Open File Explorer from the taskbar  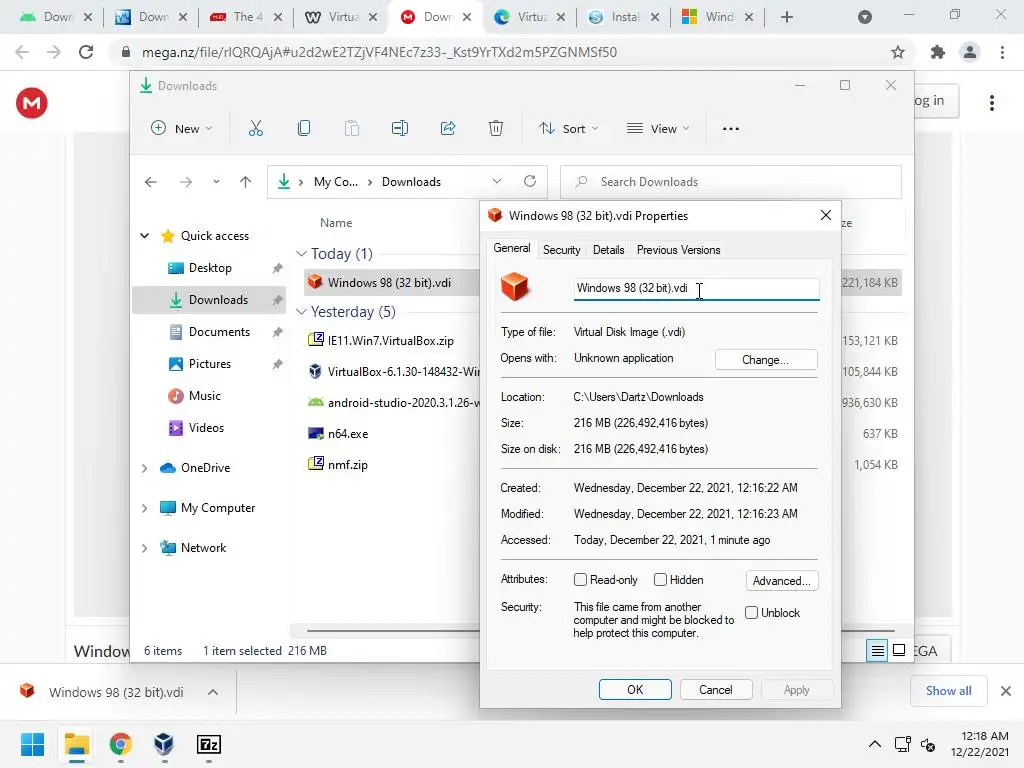tap(76, 744)
